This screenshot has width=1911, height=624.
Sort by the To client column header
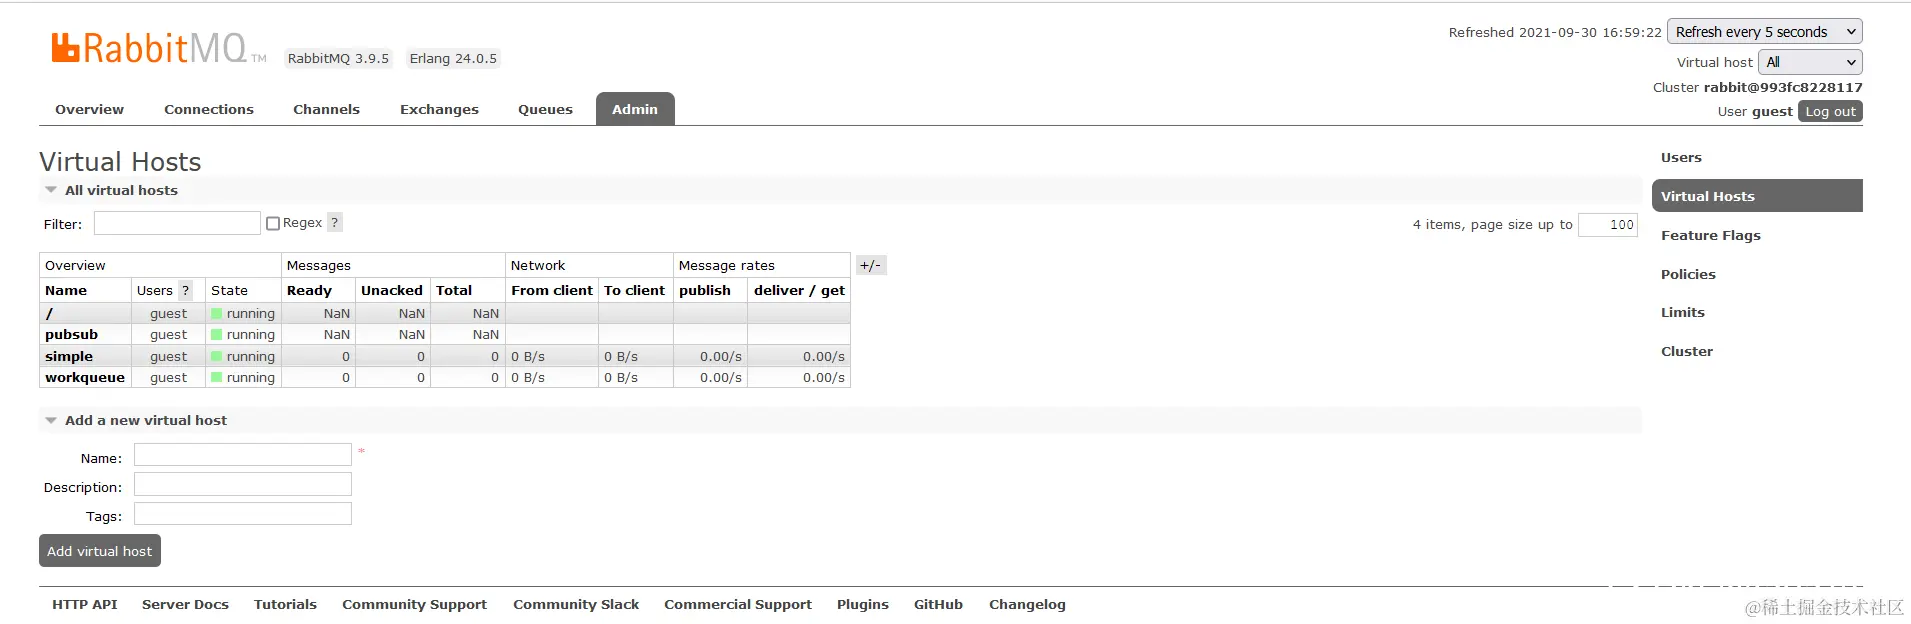(634, 290)
